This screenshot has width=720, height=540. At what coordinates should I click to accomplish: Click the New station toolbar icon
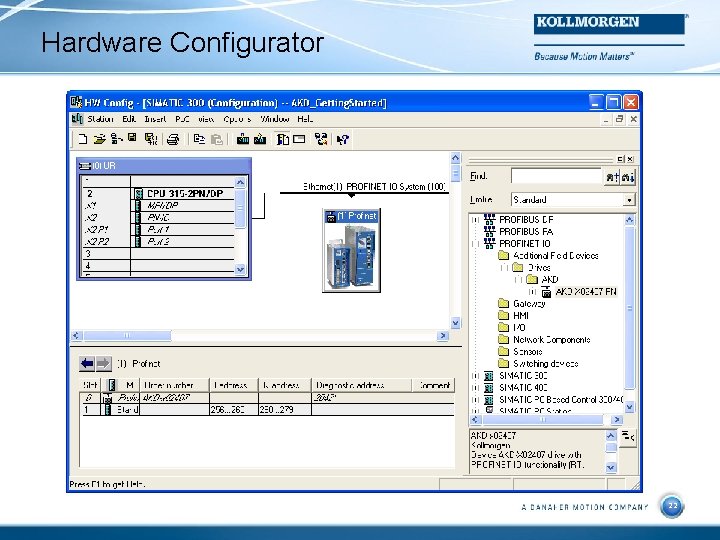tap(83, 139)
